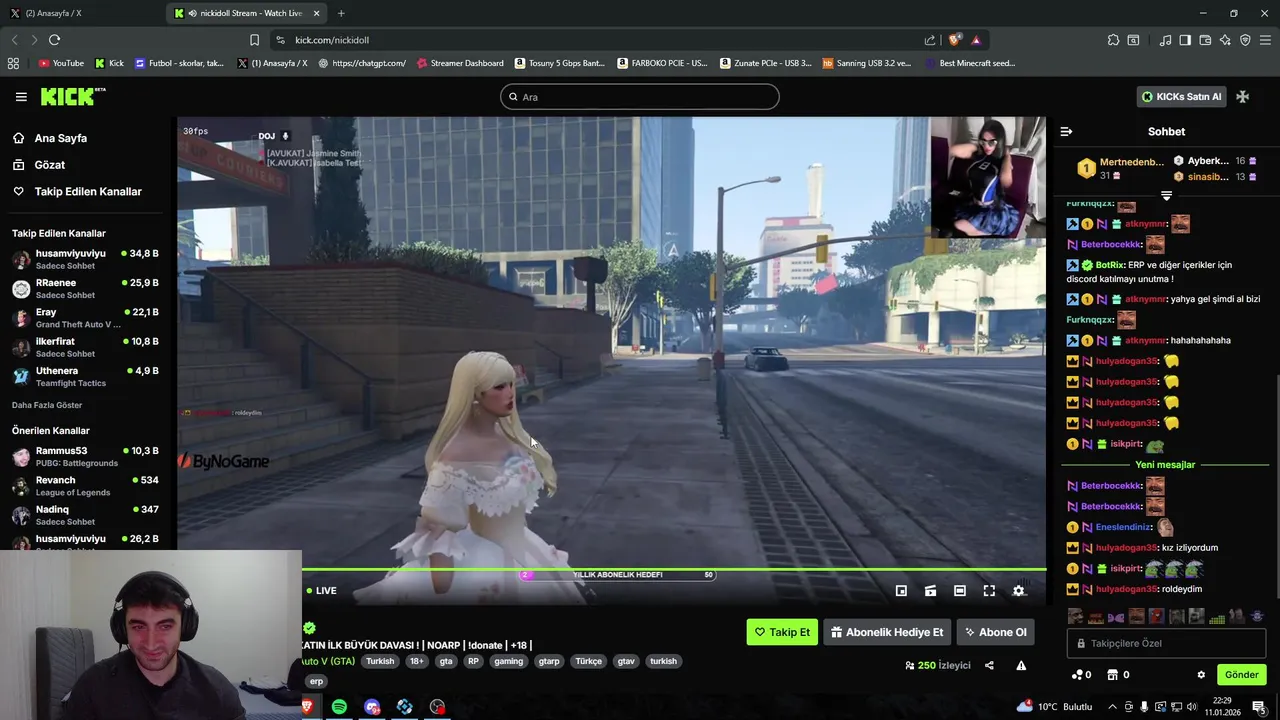Open Eray's Grand Theft Auto V channel

[85, 318]
